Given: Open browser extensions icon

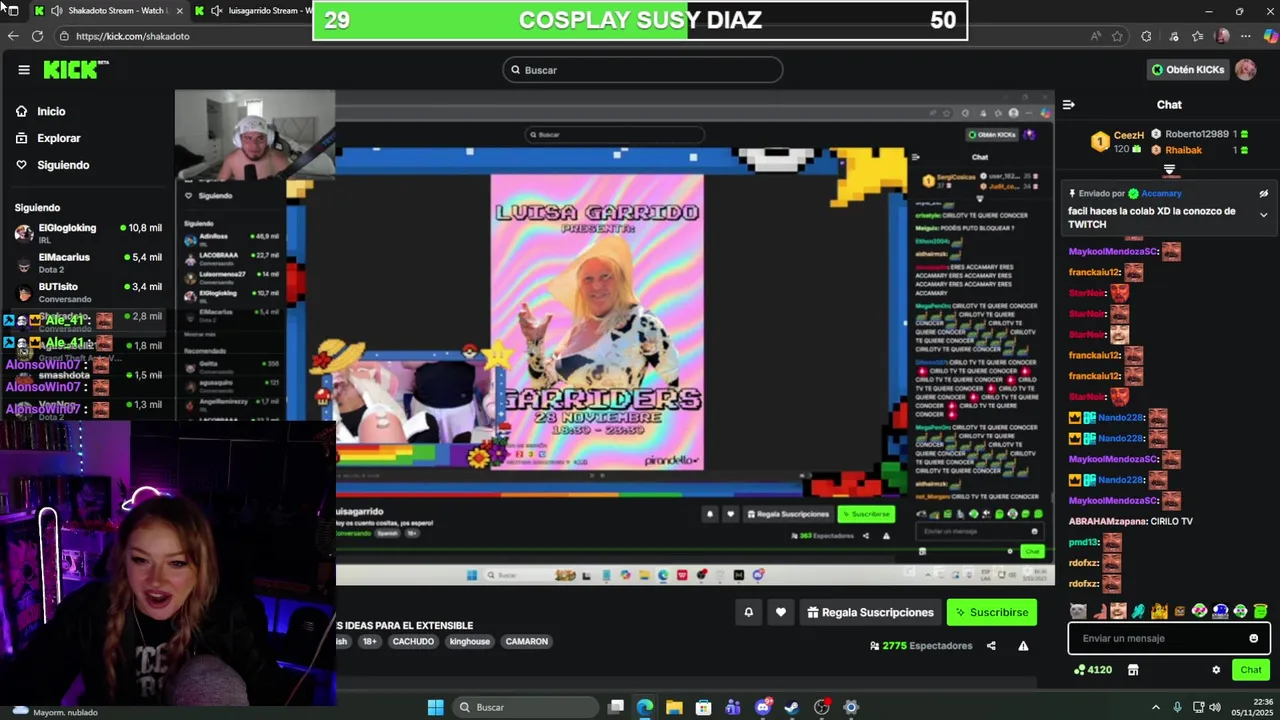Looking at the screenshot, I should click(1146, 36).
